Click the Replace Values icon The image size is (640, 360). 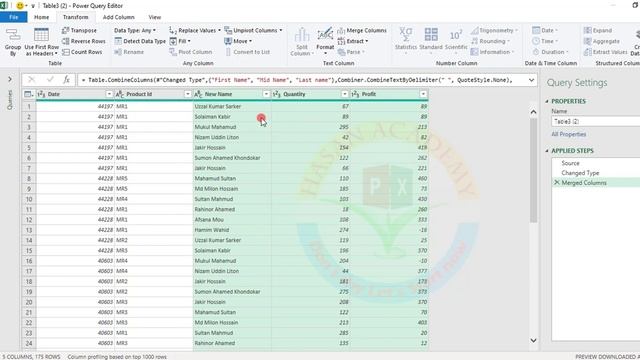[x=173, y=31]
